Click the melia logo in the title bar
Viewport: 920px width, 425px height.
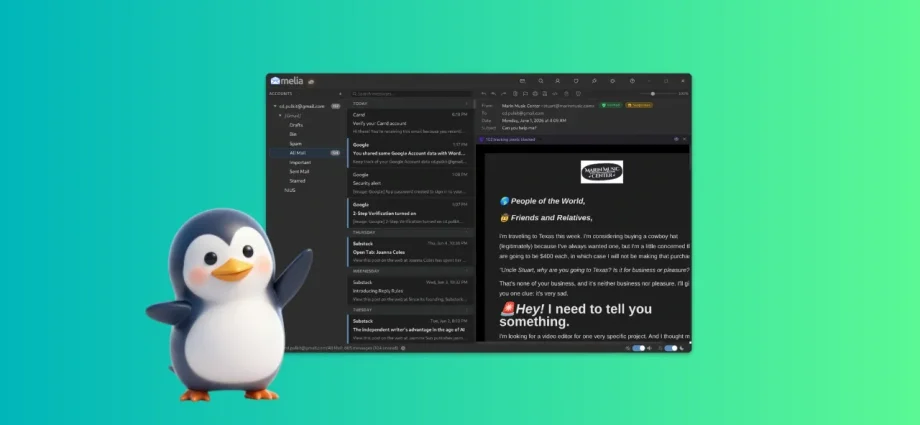286,80
